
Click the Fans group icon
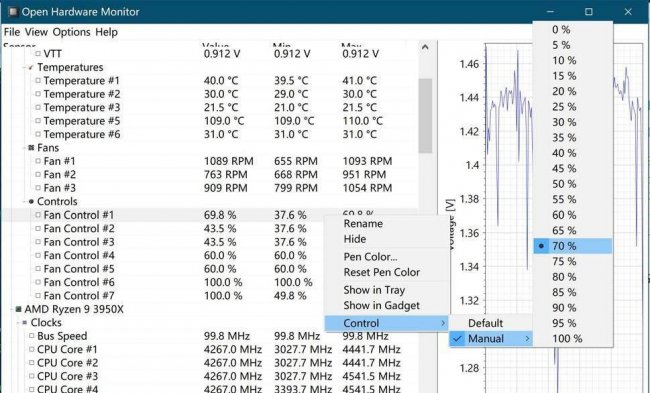[x=31, y=148]
